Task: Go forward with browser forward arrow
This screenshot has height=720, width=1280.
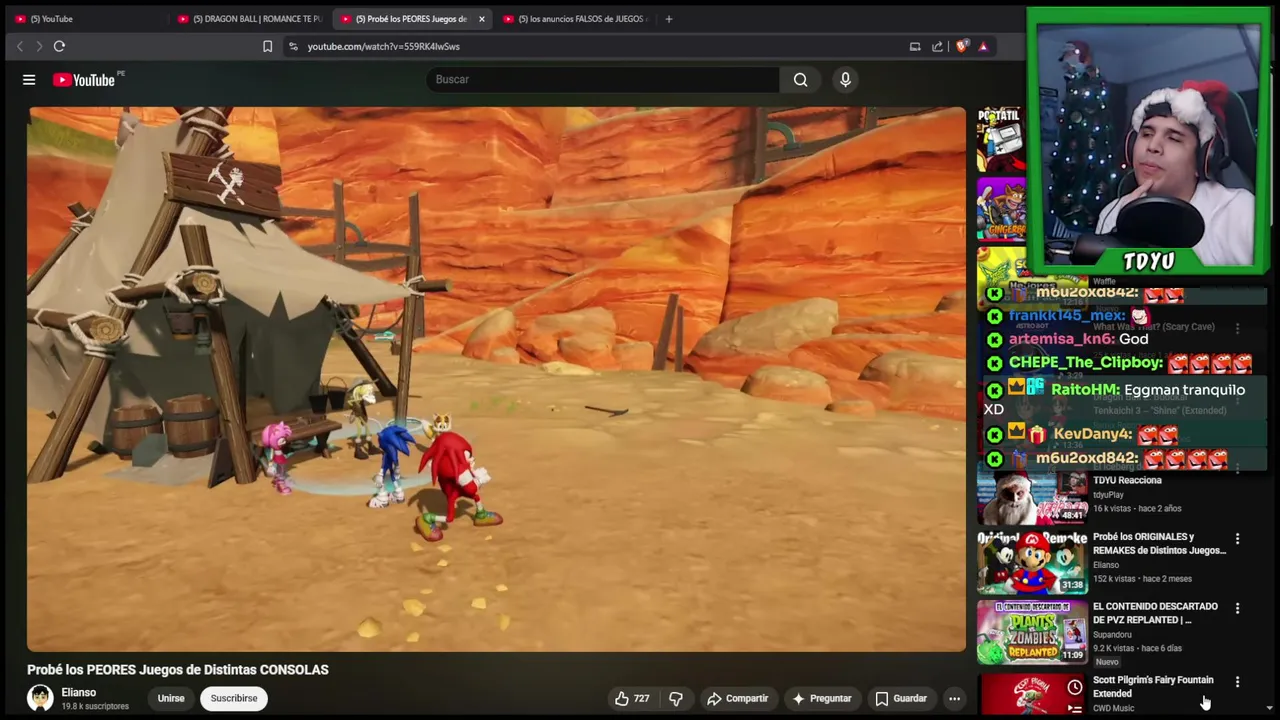Action: coord(39,46)
